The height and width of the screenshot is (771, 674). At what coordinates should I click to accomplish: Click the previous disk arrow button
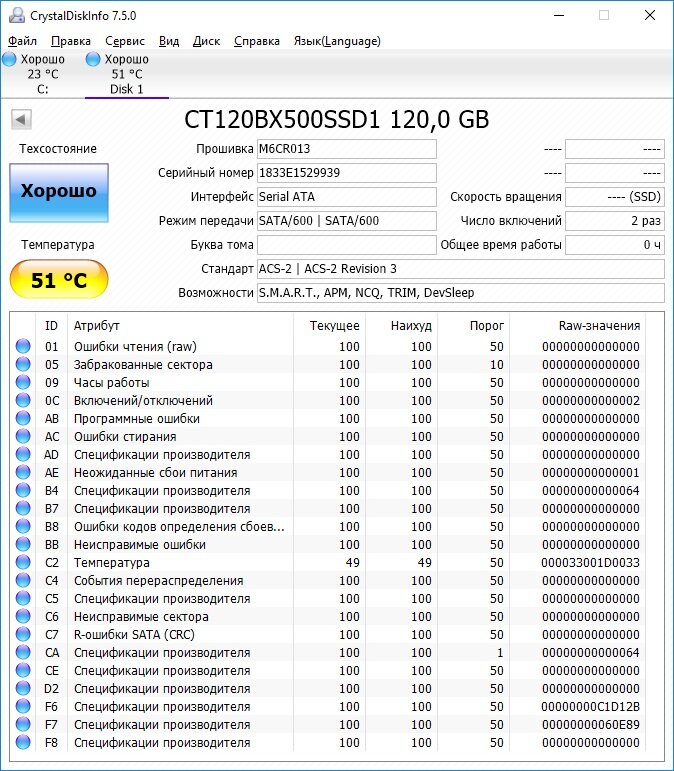[x=21, y=119]
